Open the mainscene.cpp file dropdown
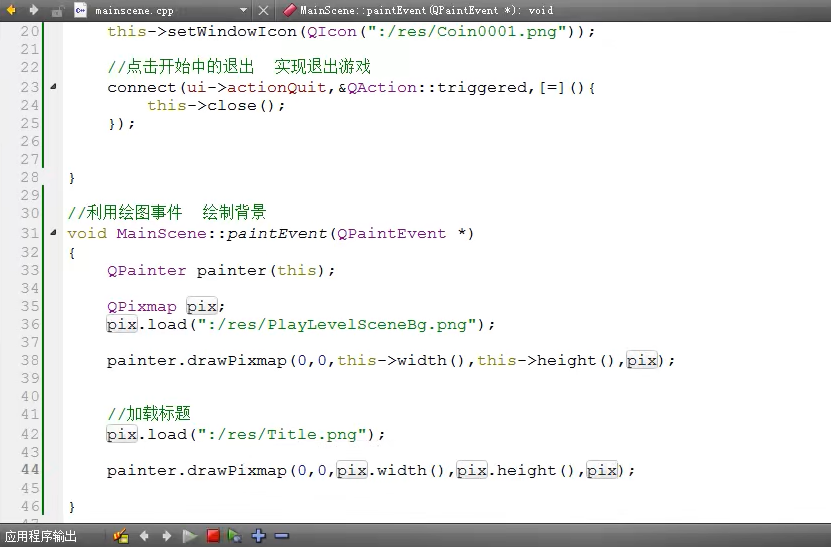The width and height of the screenshot is (831, 547). [x=243, y=10]
